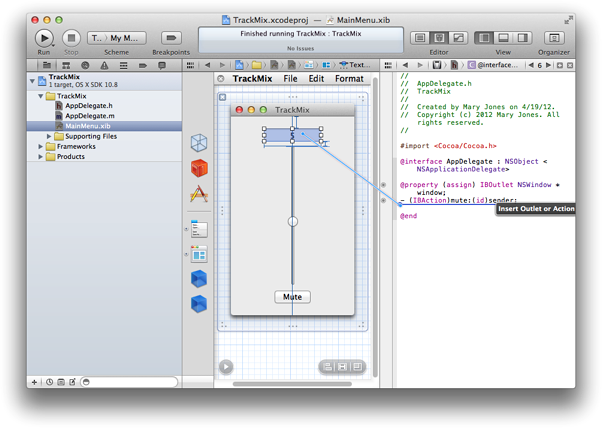Select the text field at top of window
This screenshot has height=428, width=602.
(x=293, y=135)
